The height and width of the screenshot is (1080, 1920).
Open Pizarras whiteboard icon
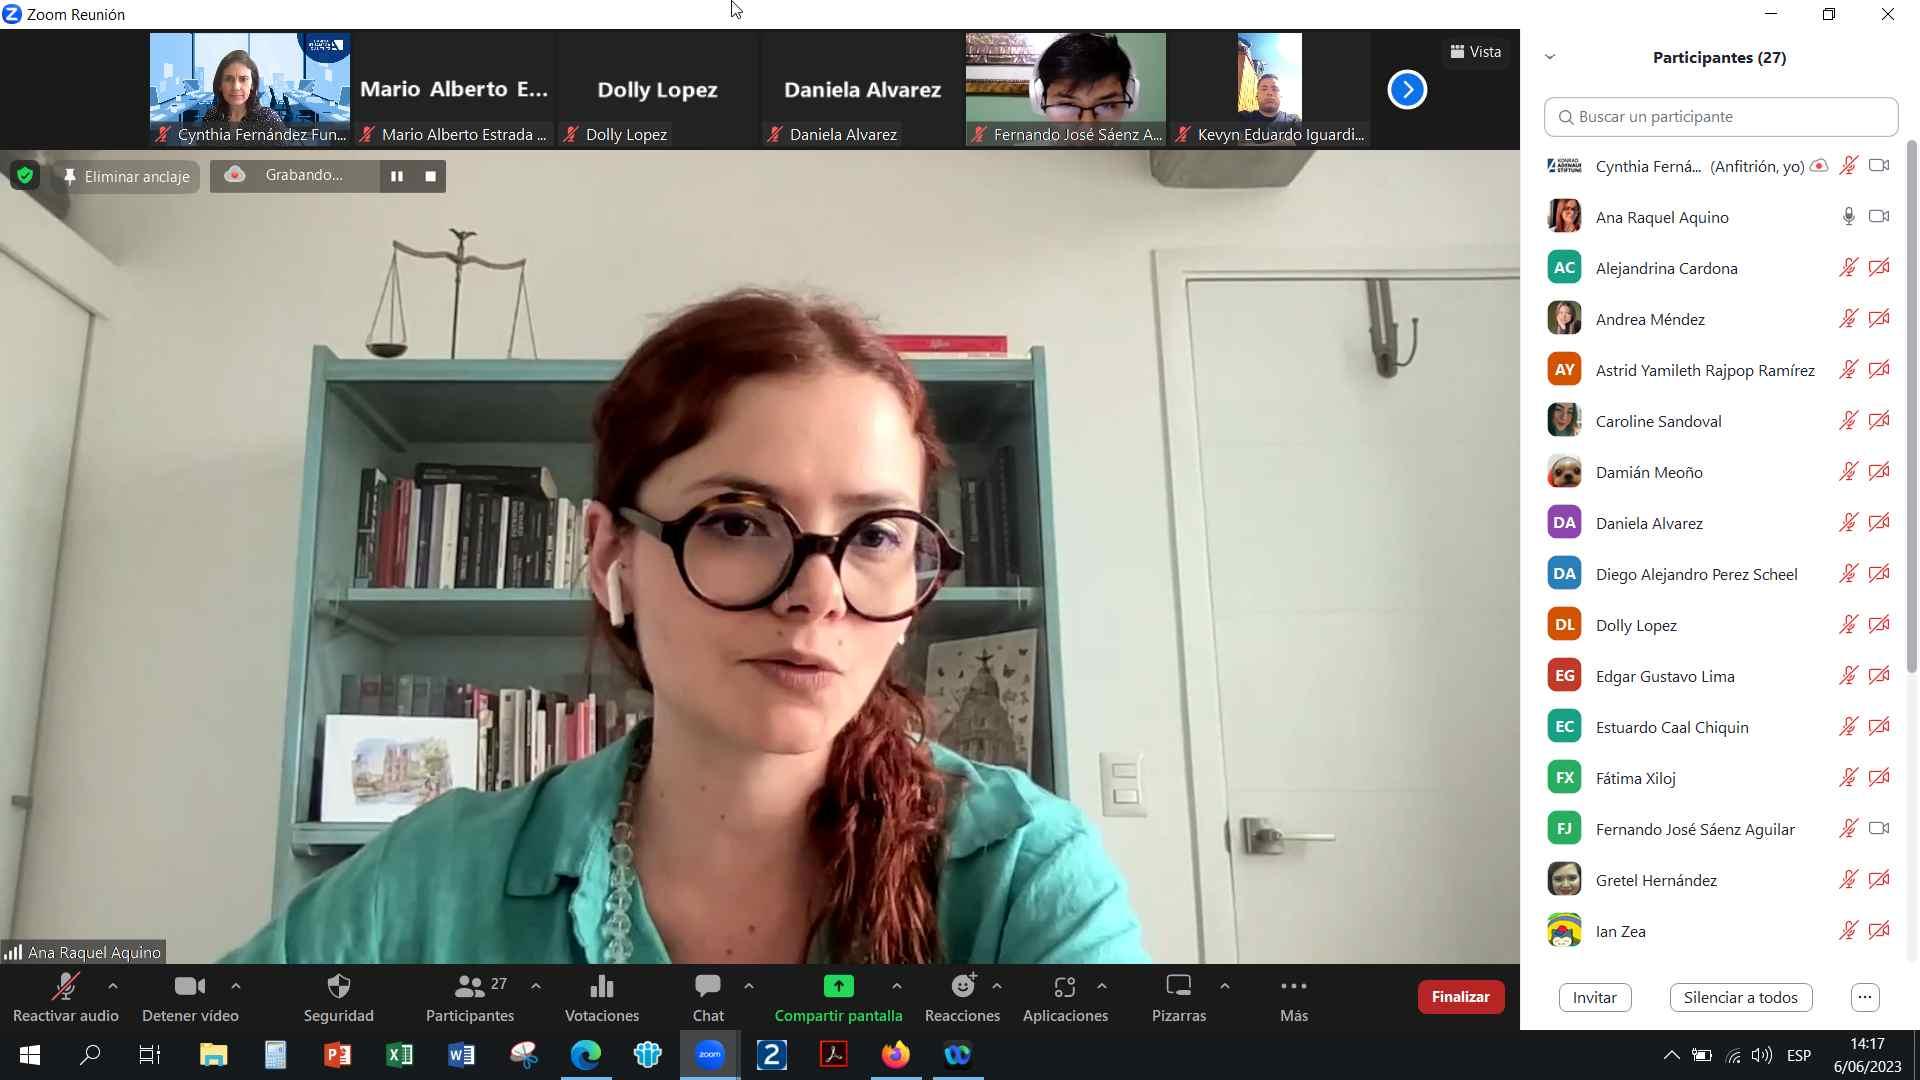pyautogui.click(x=1178, y=987)
